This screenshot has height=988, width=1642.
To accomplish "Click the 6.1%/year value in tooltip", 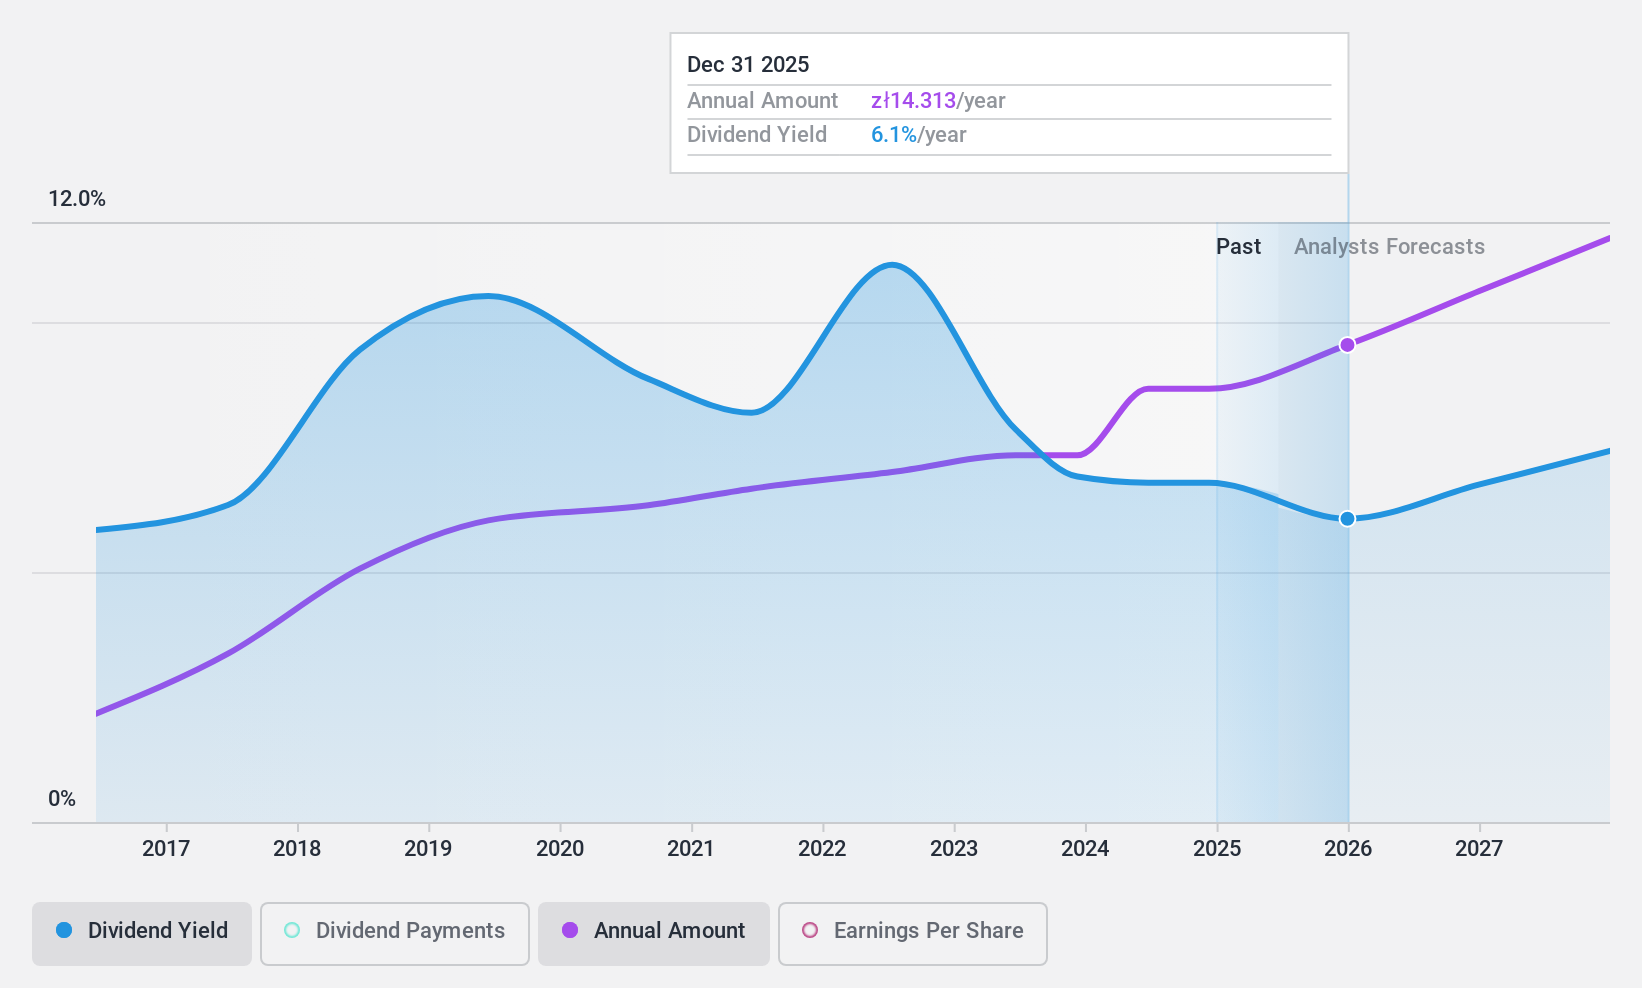I will click(918, 135).
